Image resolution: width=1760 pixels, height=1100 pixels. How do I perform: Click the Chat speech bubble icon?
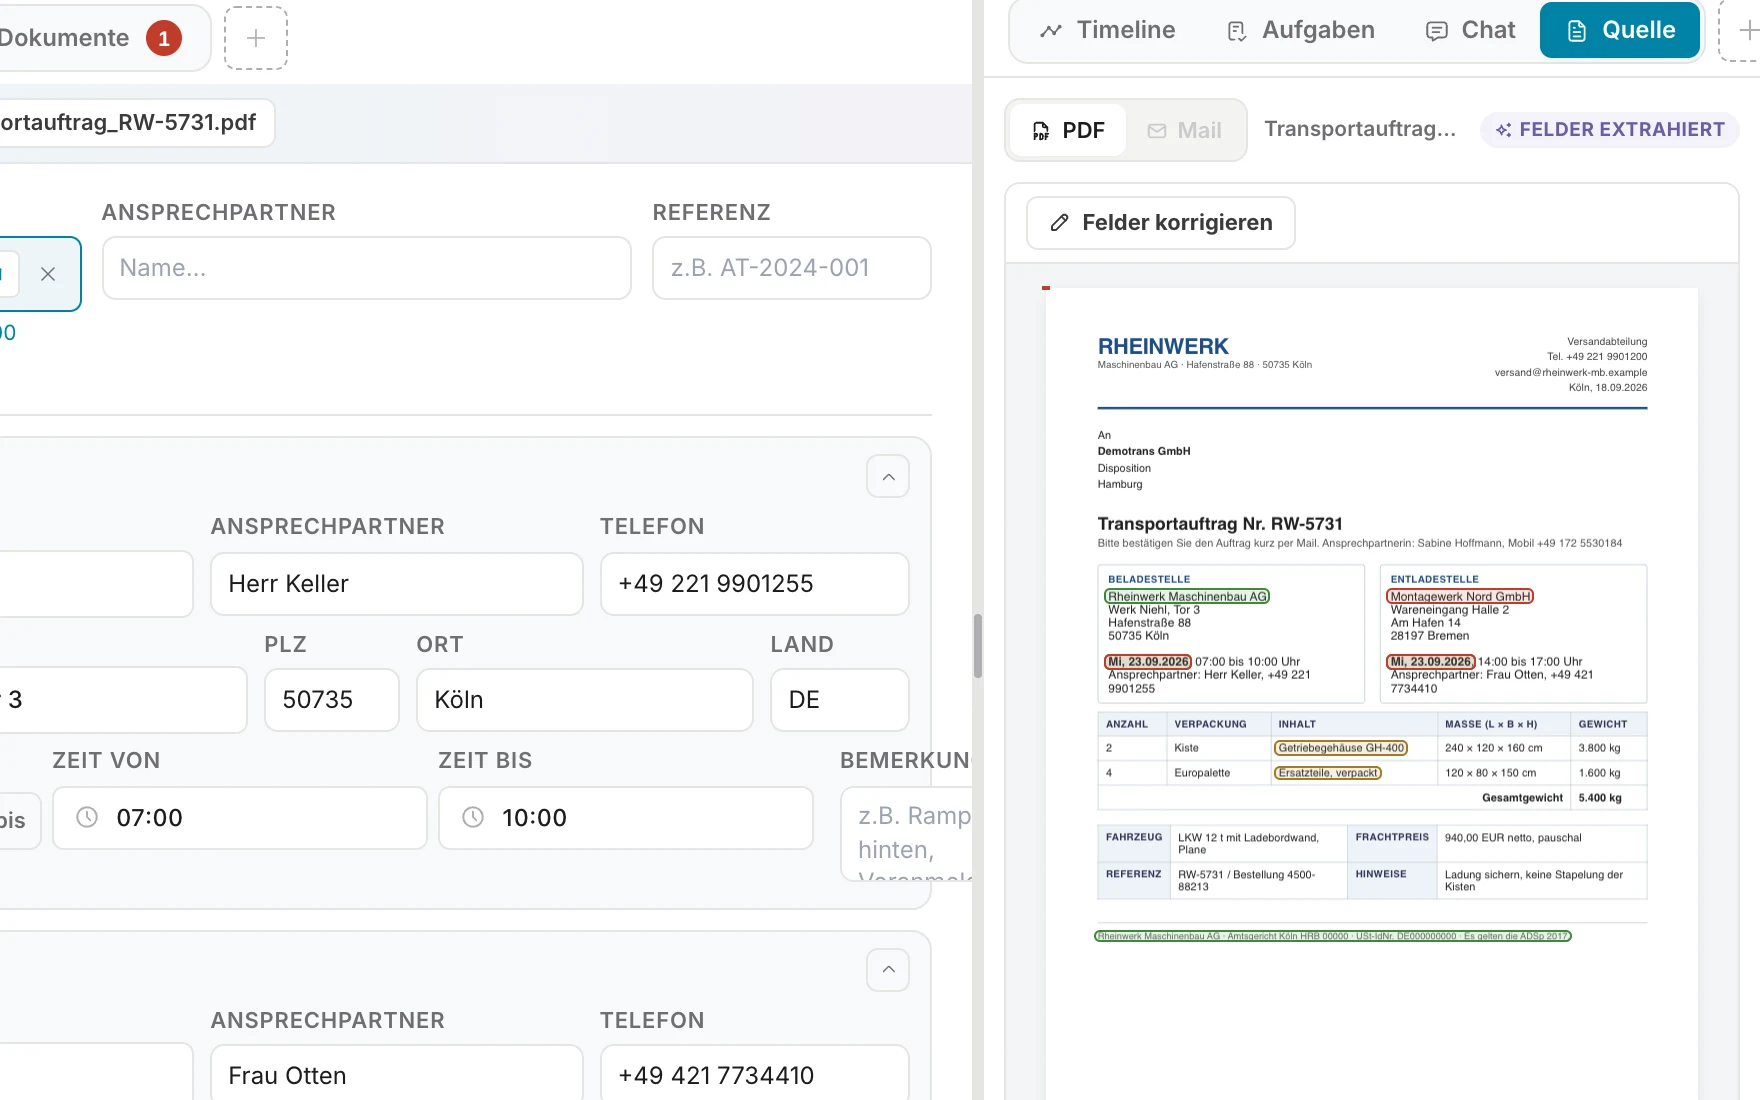coord(1437,31)
